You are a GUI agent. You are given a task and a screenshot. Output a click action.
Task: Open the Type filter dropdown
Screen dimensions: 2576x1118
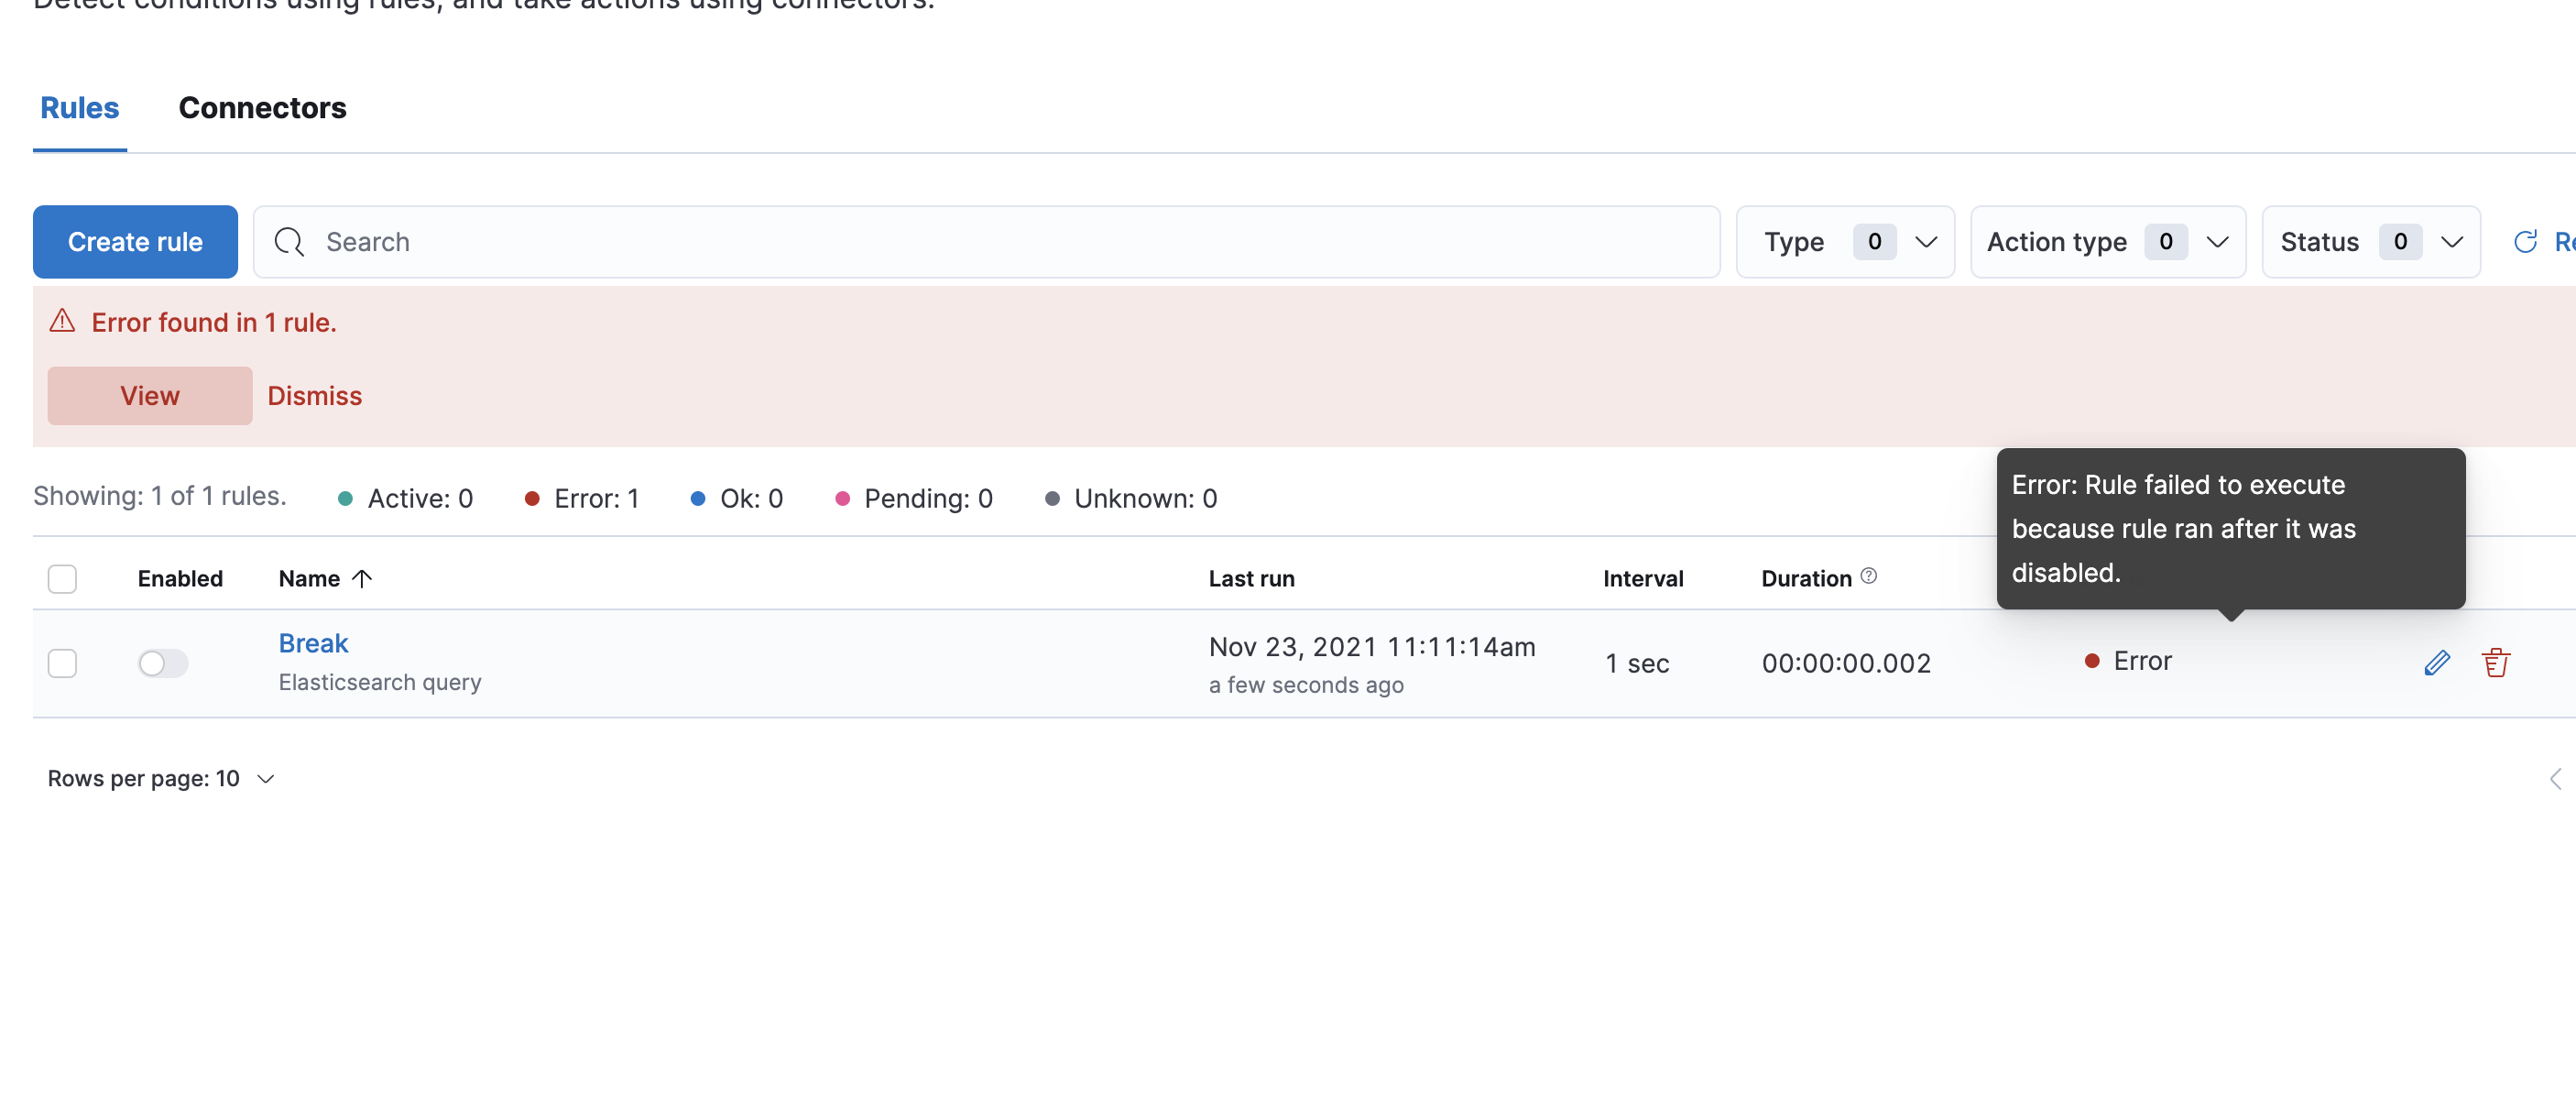(x=1844, y=242)
